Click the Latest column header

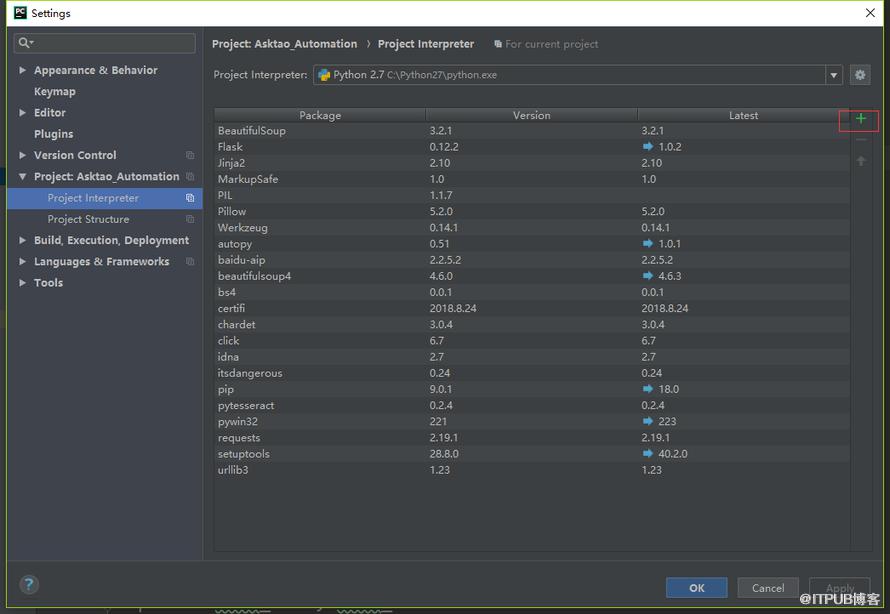pos(744,115)
